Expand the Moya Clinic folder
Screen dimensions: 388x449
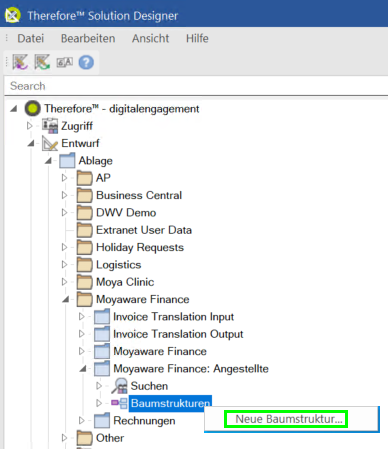click(64, 282)
